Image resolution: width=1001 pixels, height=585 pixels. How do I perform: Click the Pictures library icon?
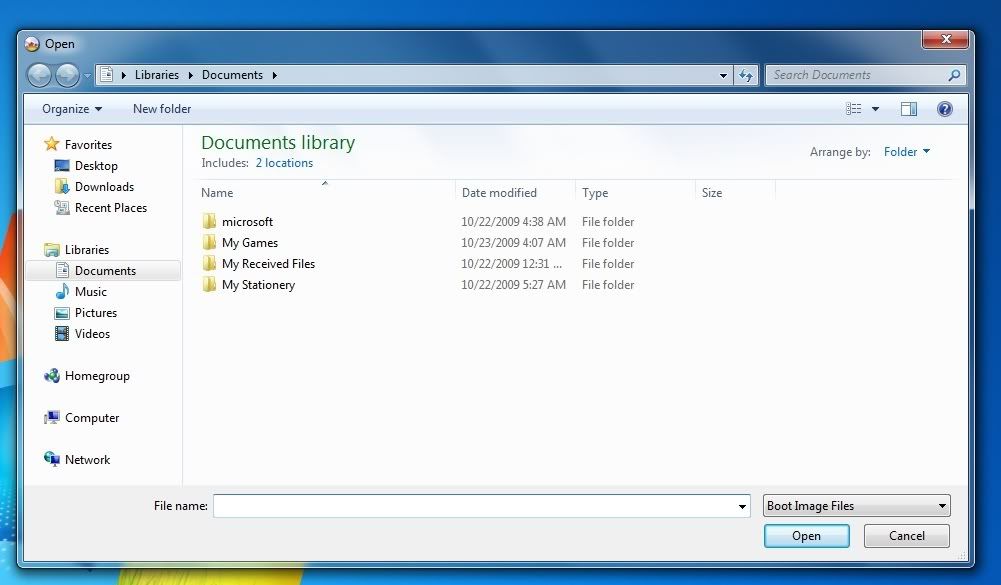[x=62, y=313]
